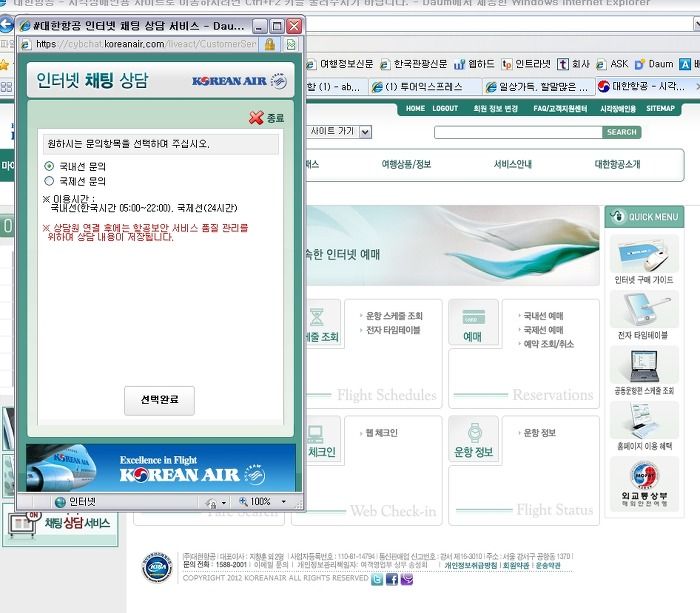Click the 채팅 상담 서비스 banner
Screen dimensions: 700x613
pyautogui.click(x=60, y=525)
